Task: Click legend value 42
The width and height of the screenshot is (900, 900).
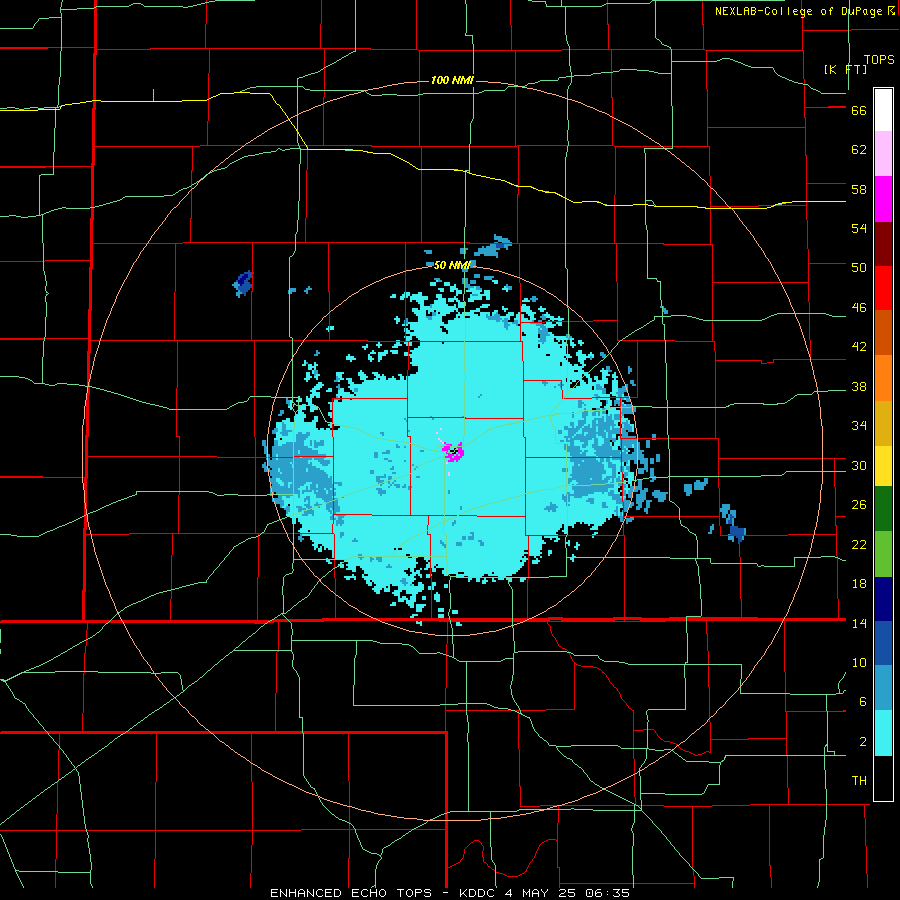Action: click(859, 347)
